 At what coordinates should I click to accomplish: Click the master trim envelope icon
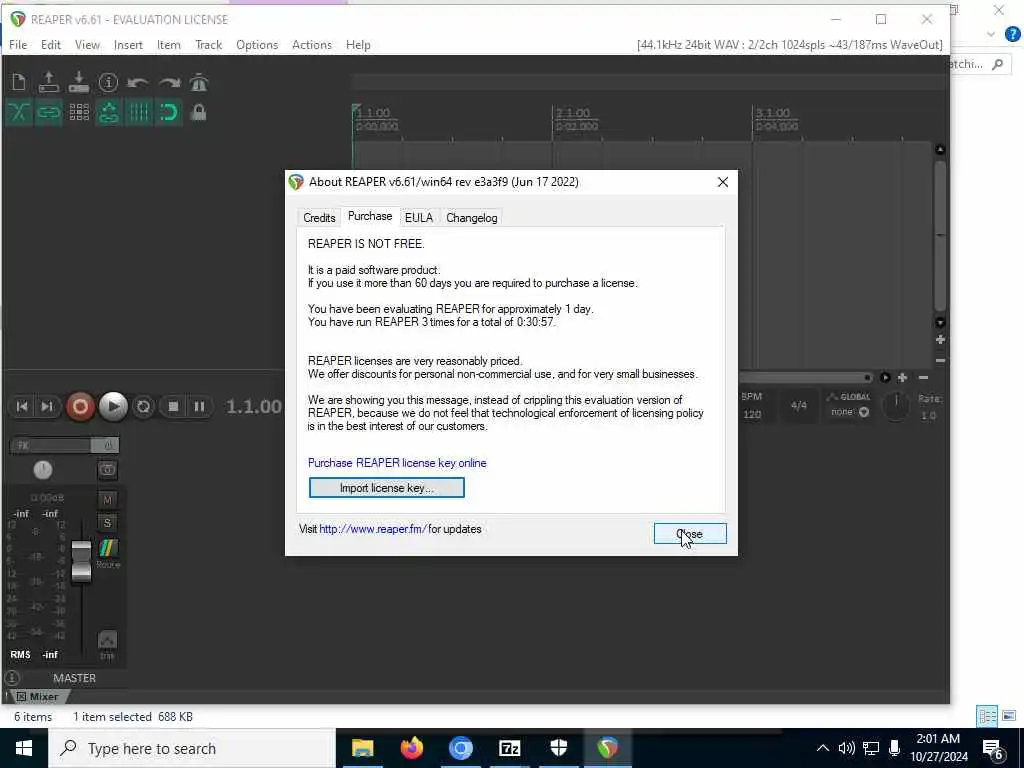(107, 640)
